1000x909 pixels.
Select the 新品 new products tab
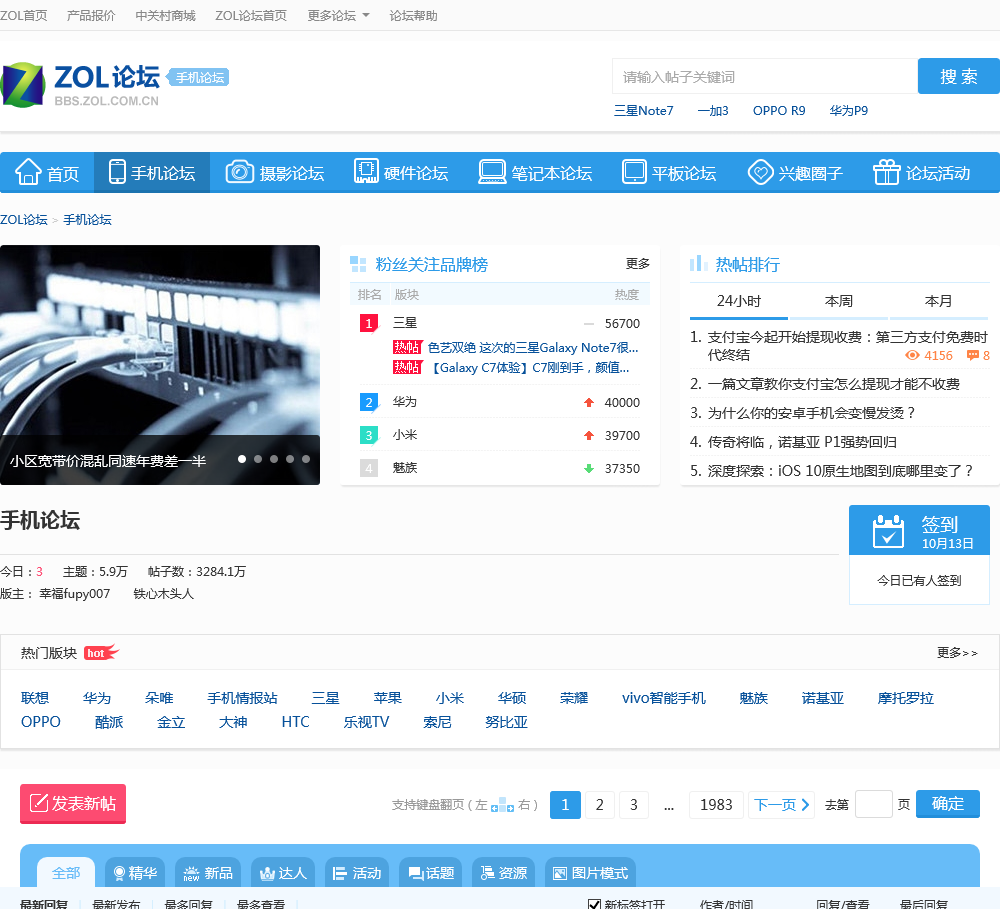point(208,873)
